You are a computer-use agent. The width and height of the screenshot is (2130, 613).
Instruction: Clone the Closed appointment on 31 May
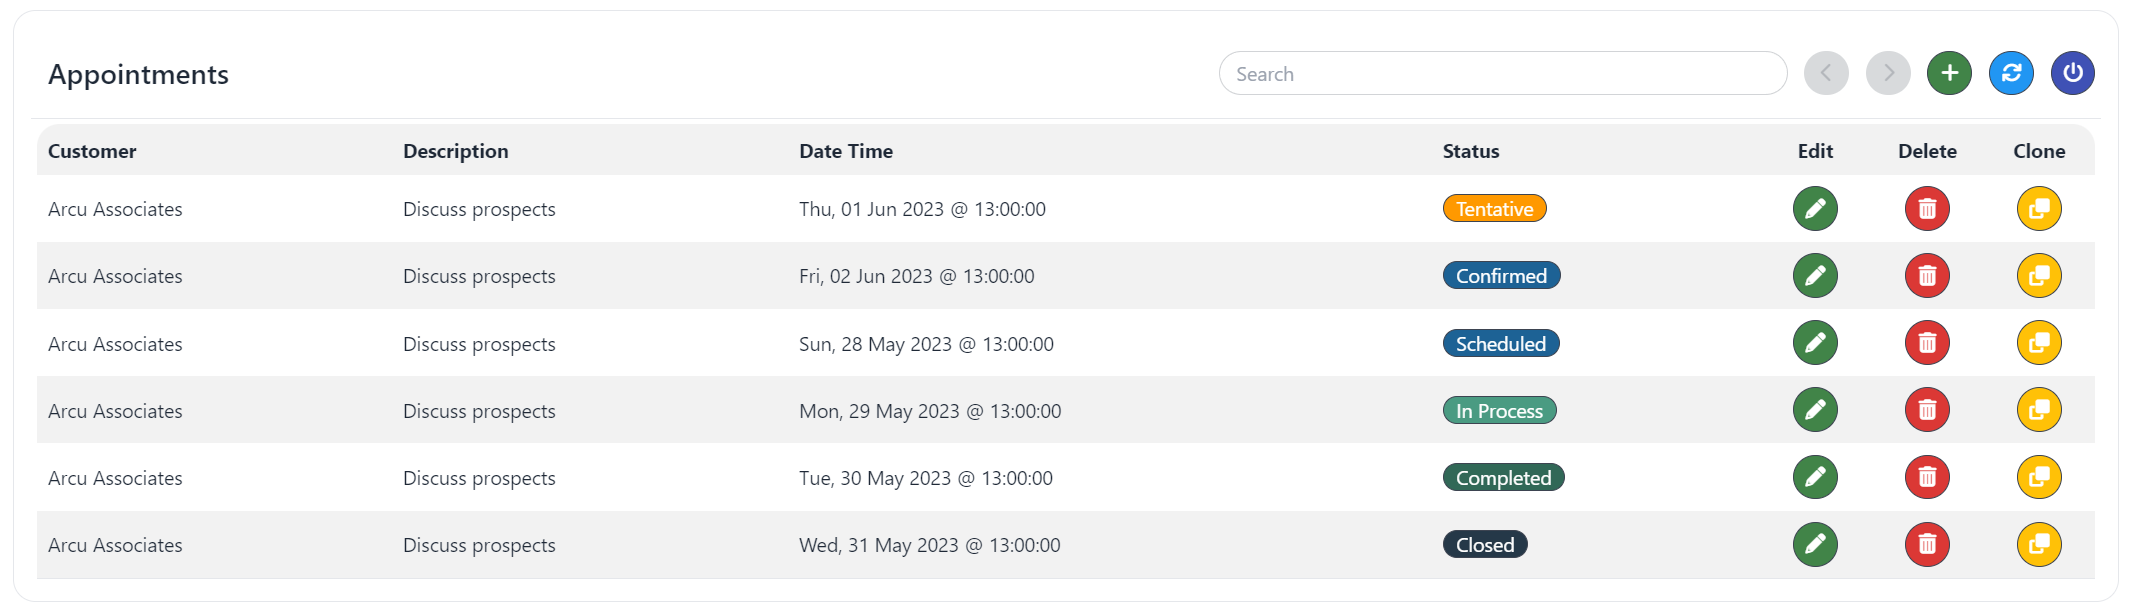(x=2039, y=545)
